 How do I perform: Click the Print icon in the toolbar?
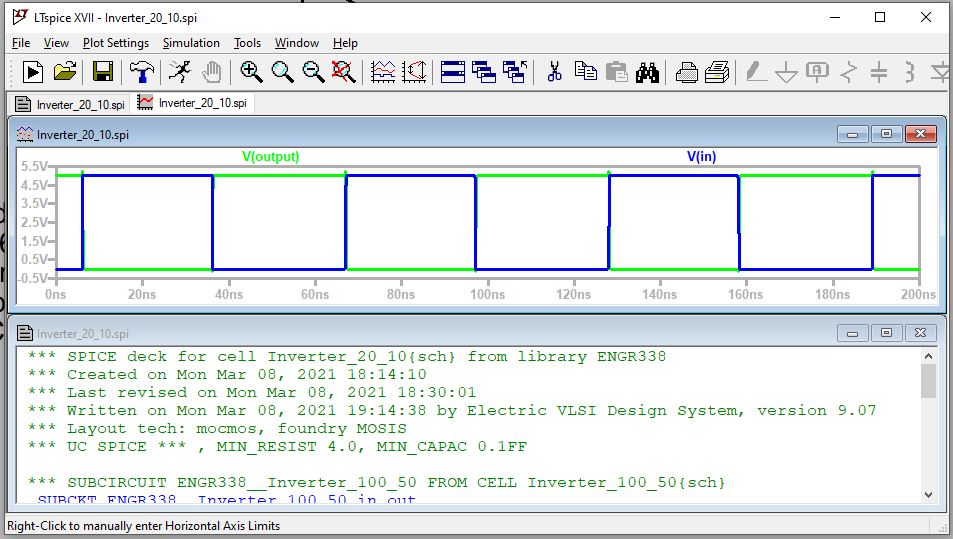(686, 72)
